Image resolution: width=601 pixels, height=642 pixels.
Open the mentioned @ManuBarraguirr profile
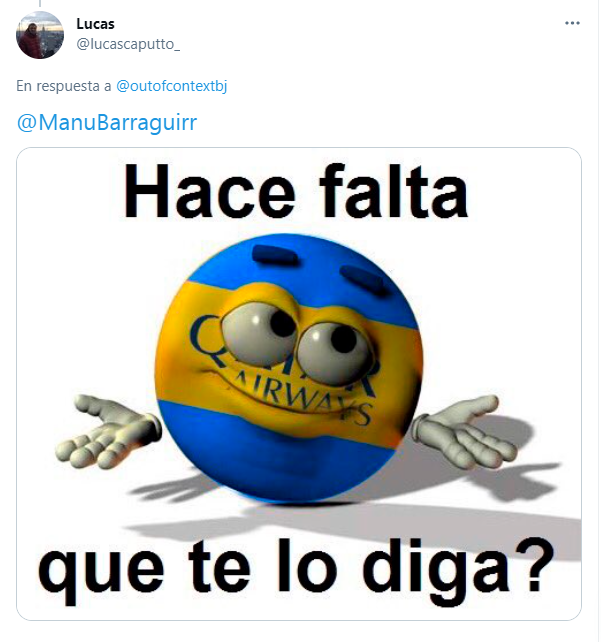pos(107,122)
